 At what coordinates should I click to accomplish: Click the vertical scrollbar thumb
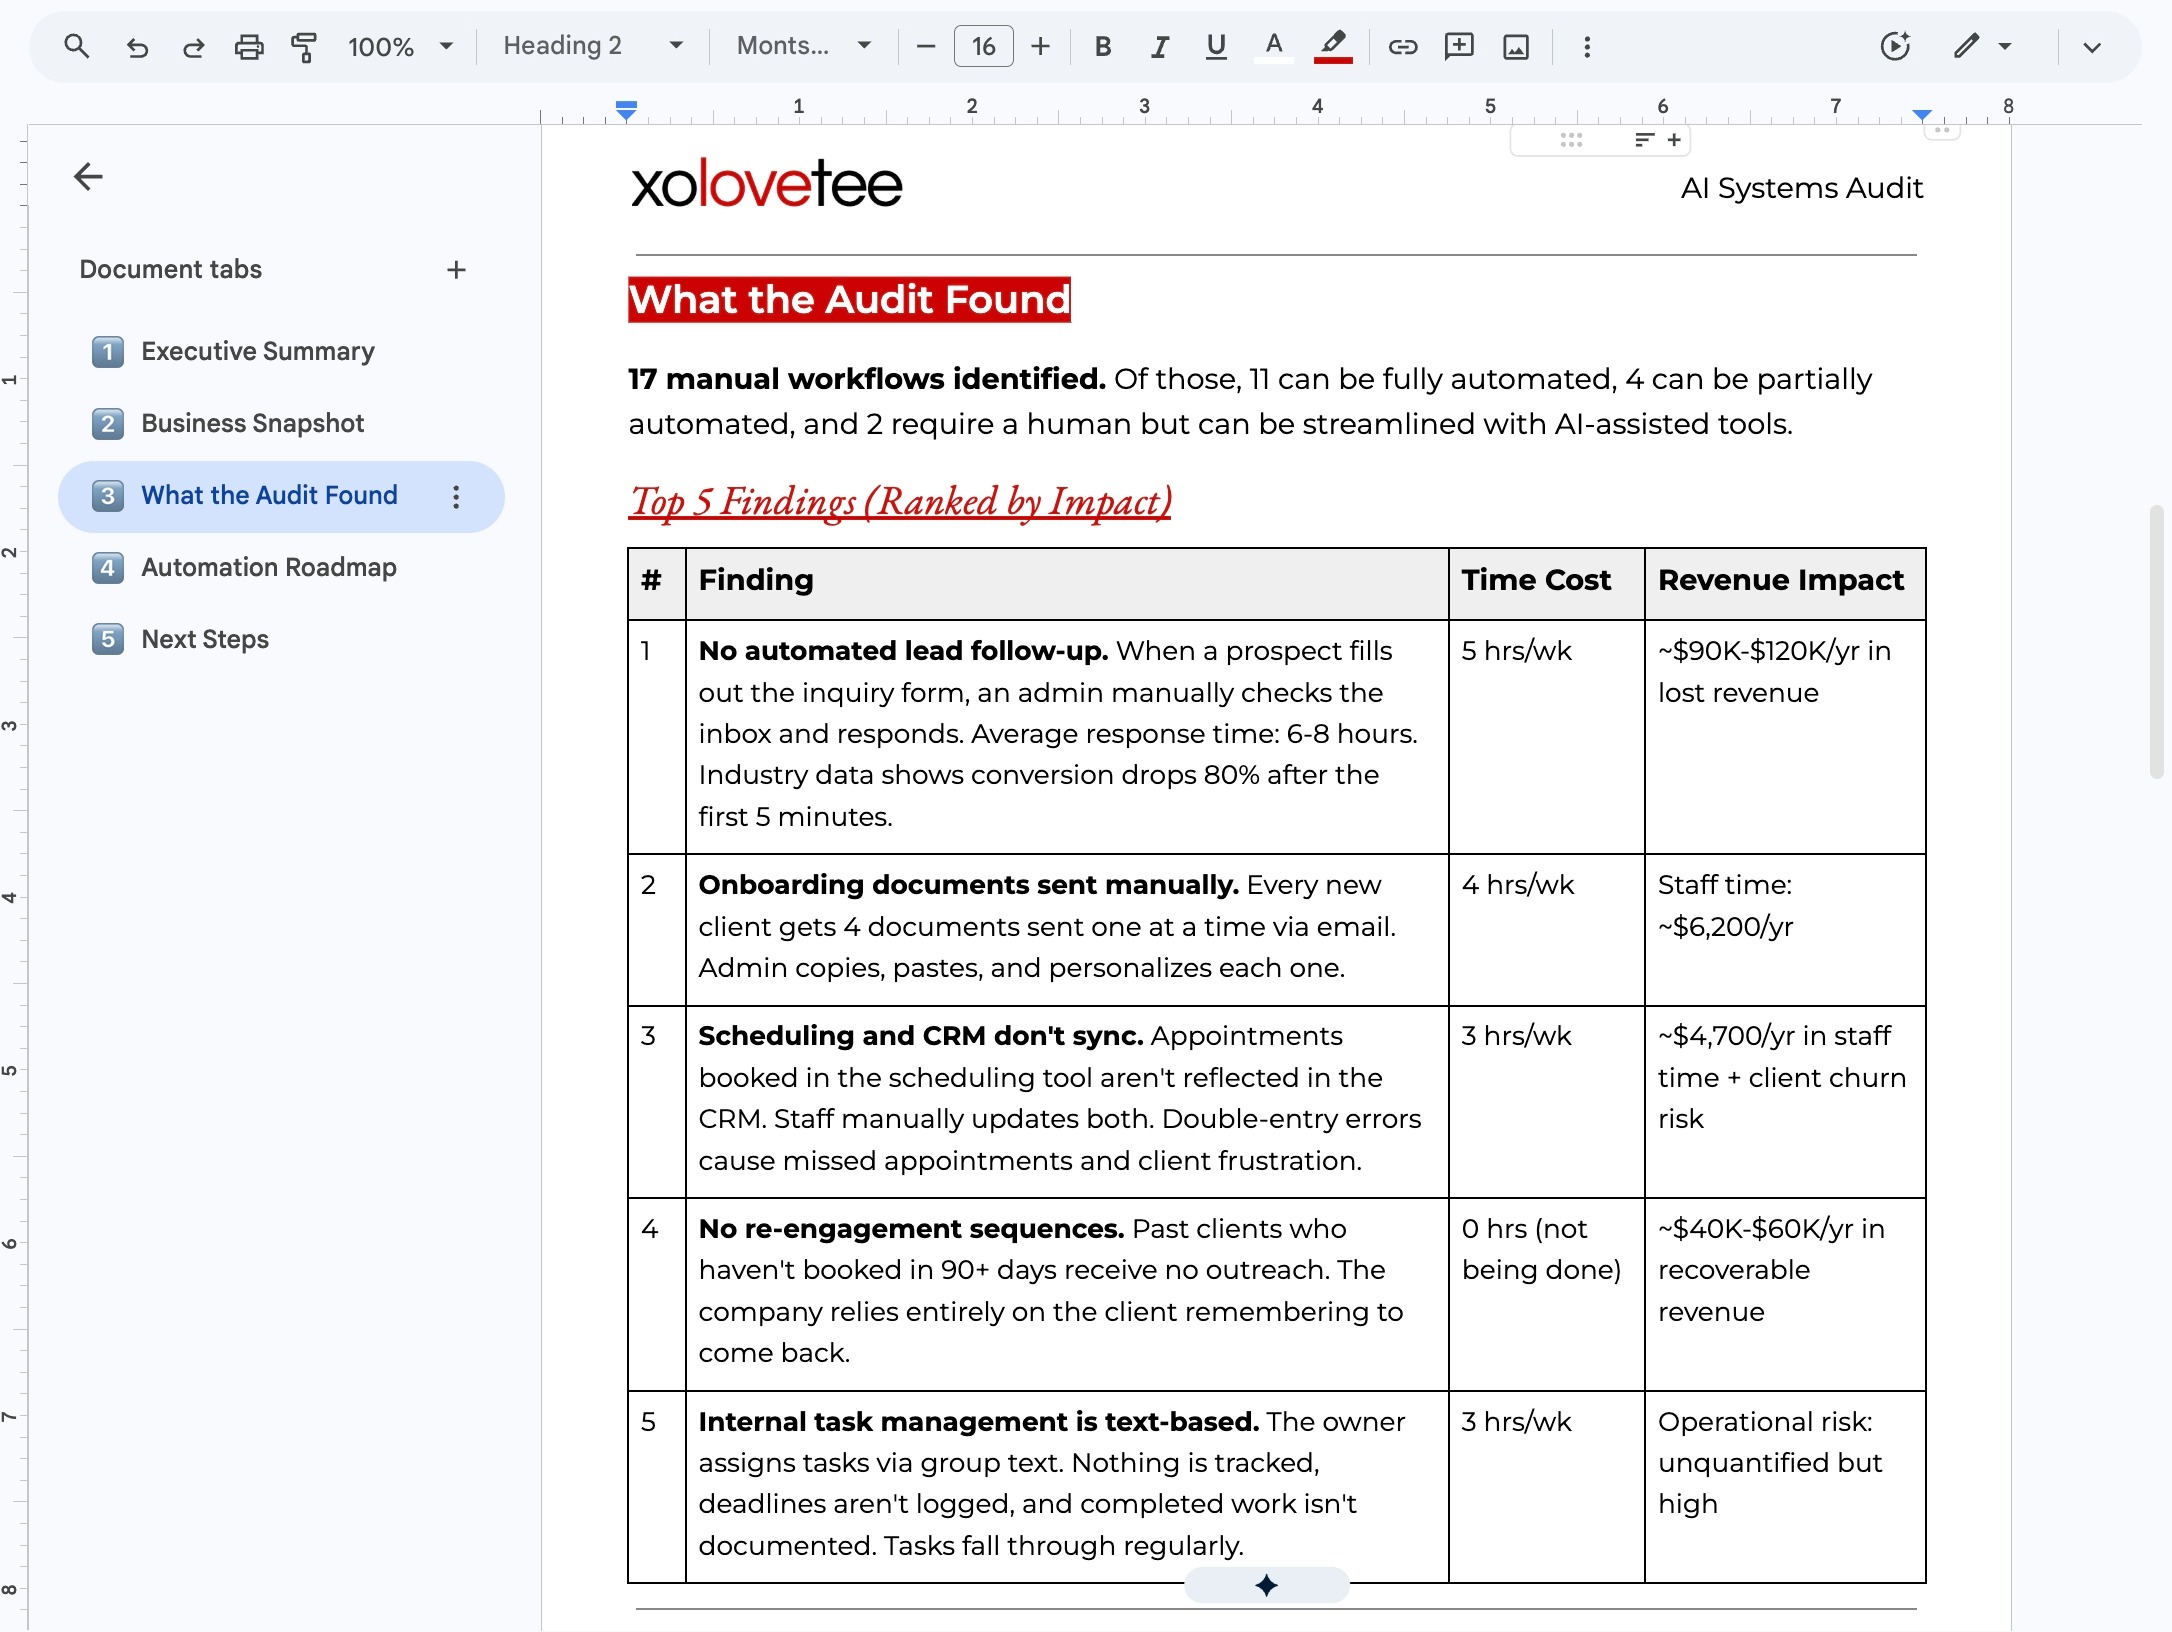(x=2157, y=641)
